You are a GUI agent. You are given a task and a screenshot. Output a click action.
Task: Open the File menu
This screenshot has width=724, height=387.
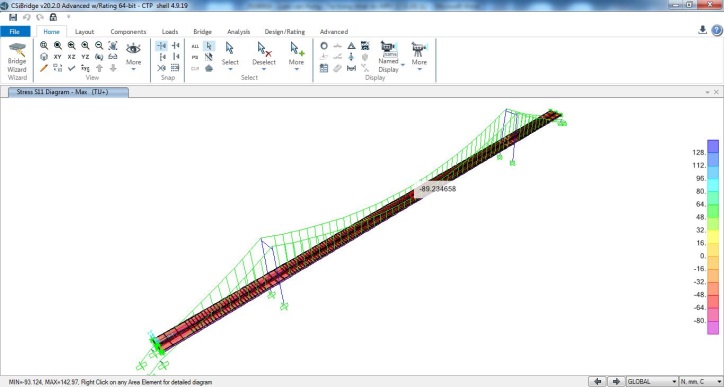[x=15, y=31]
